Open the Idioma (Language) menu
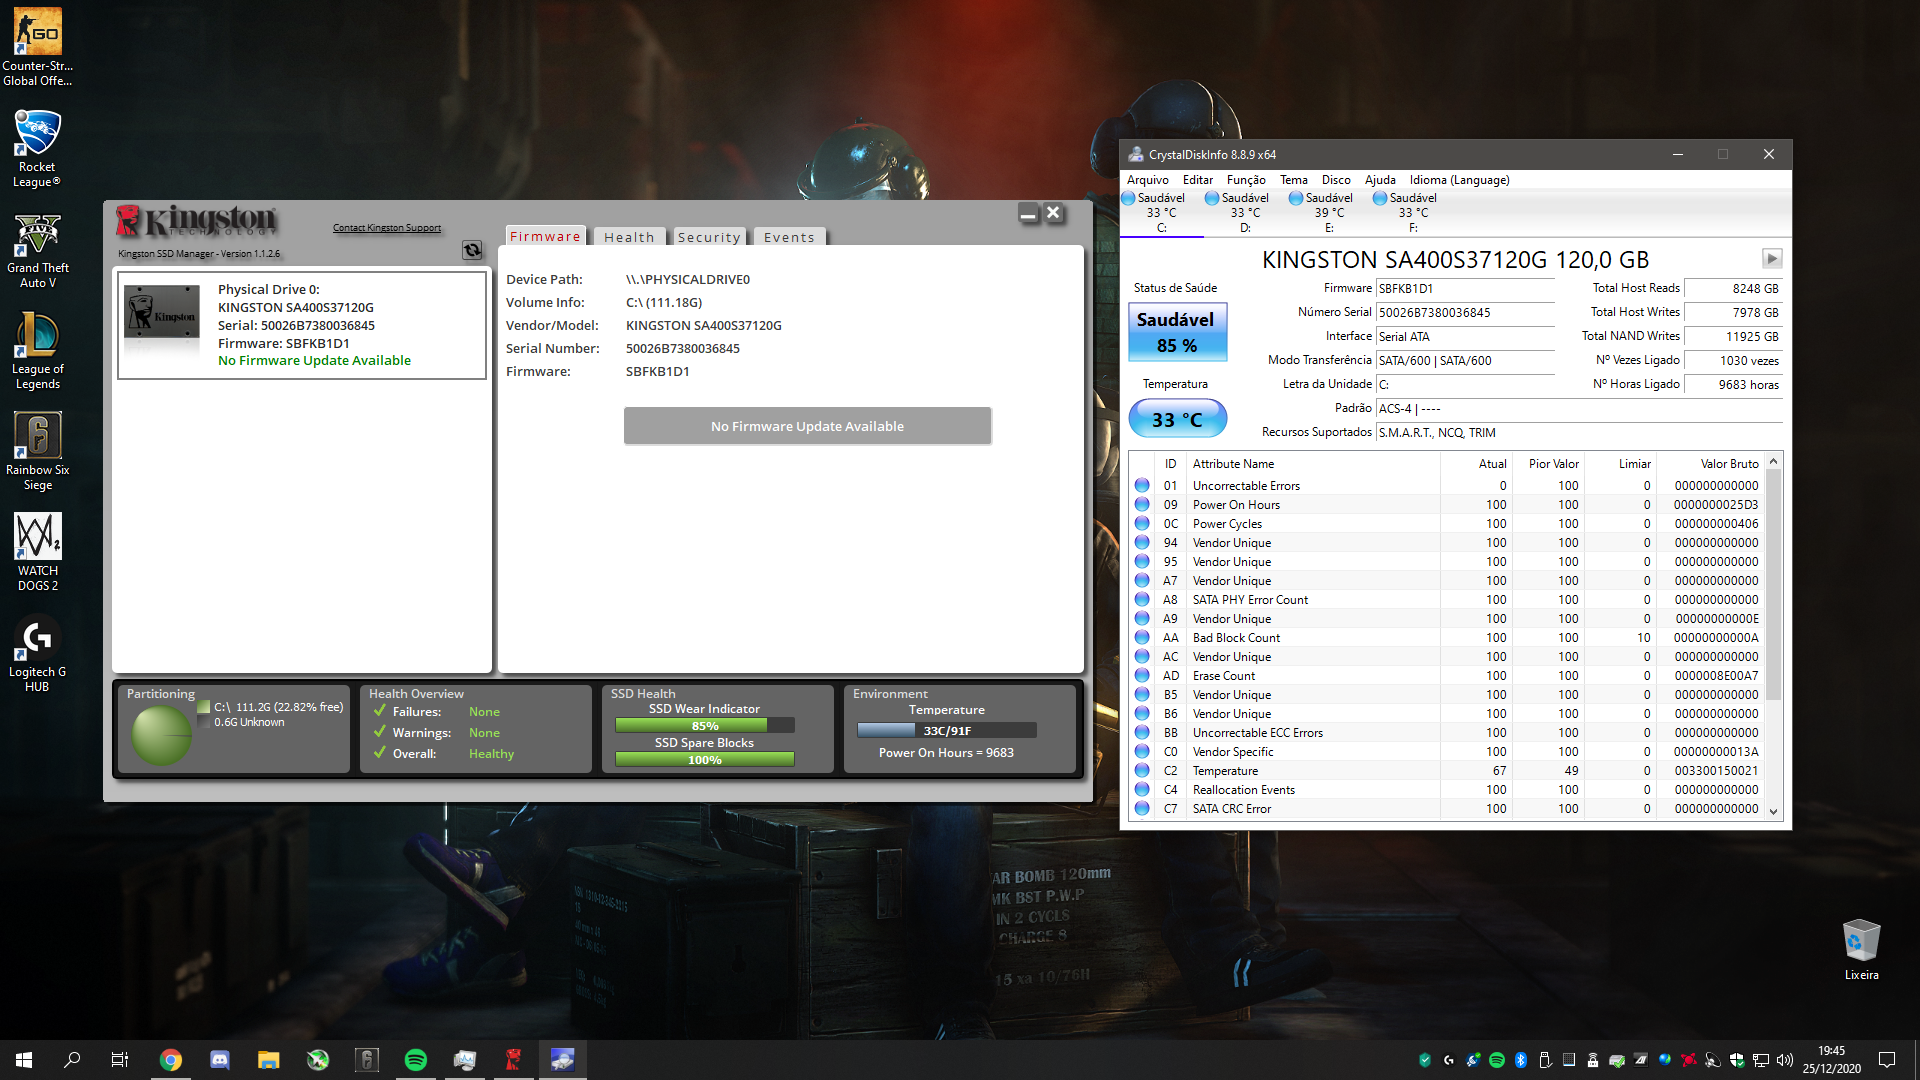Screen dimensions: 1920x1080 click(1459, 180)
